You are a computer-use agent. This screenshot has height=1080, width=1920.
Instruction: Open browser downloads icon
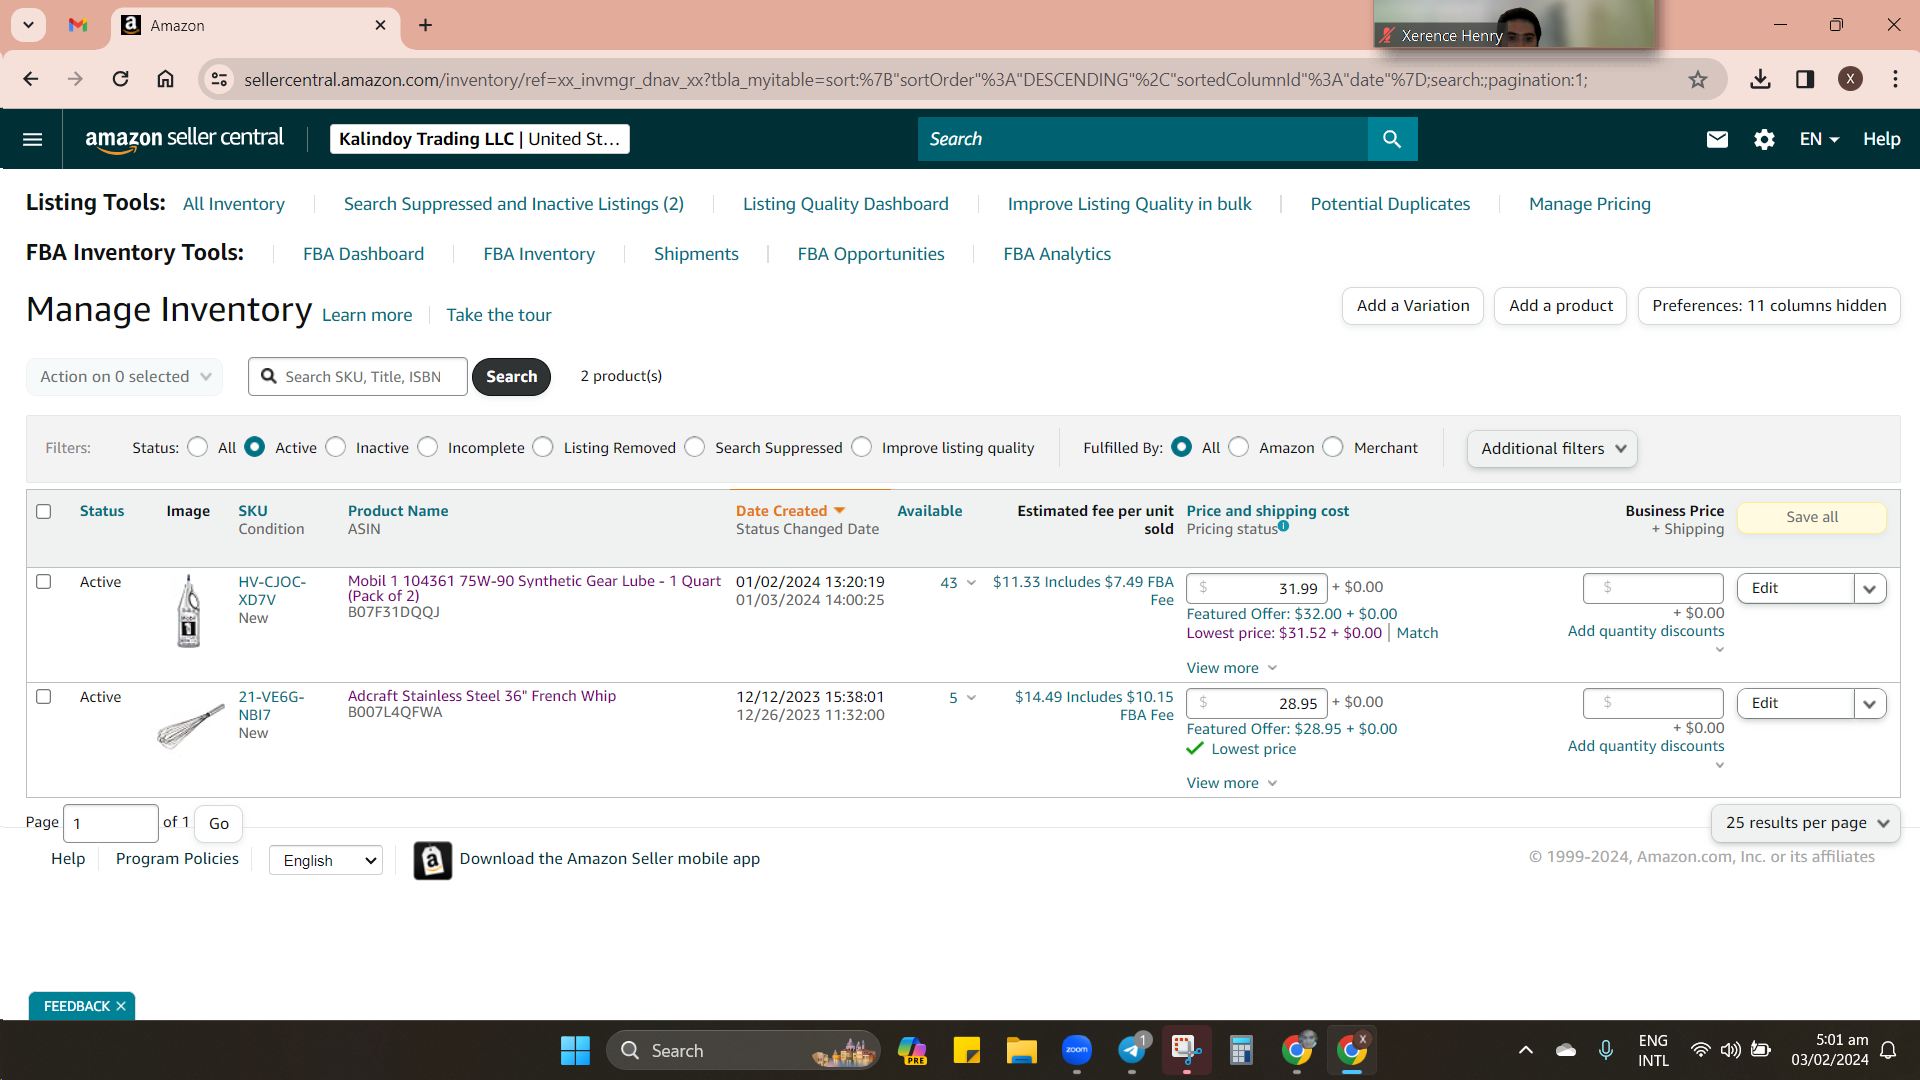(x=1760, y=79)
